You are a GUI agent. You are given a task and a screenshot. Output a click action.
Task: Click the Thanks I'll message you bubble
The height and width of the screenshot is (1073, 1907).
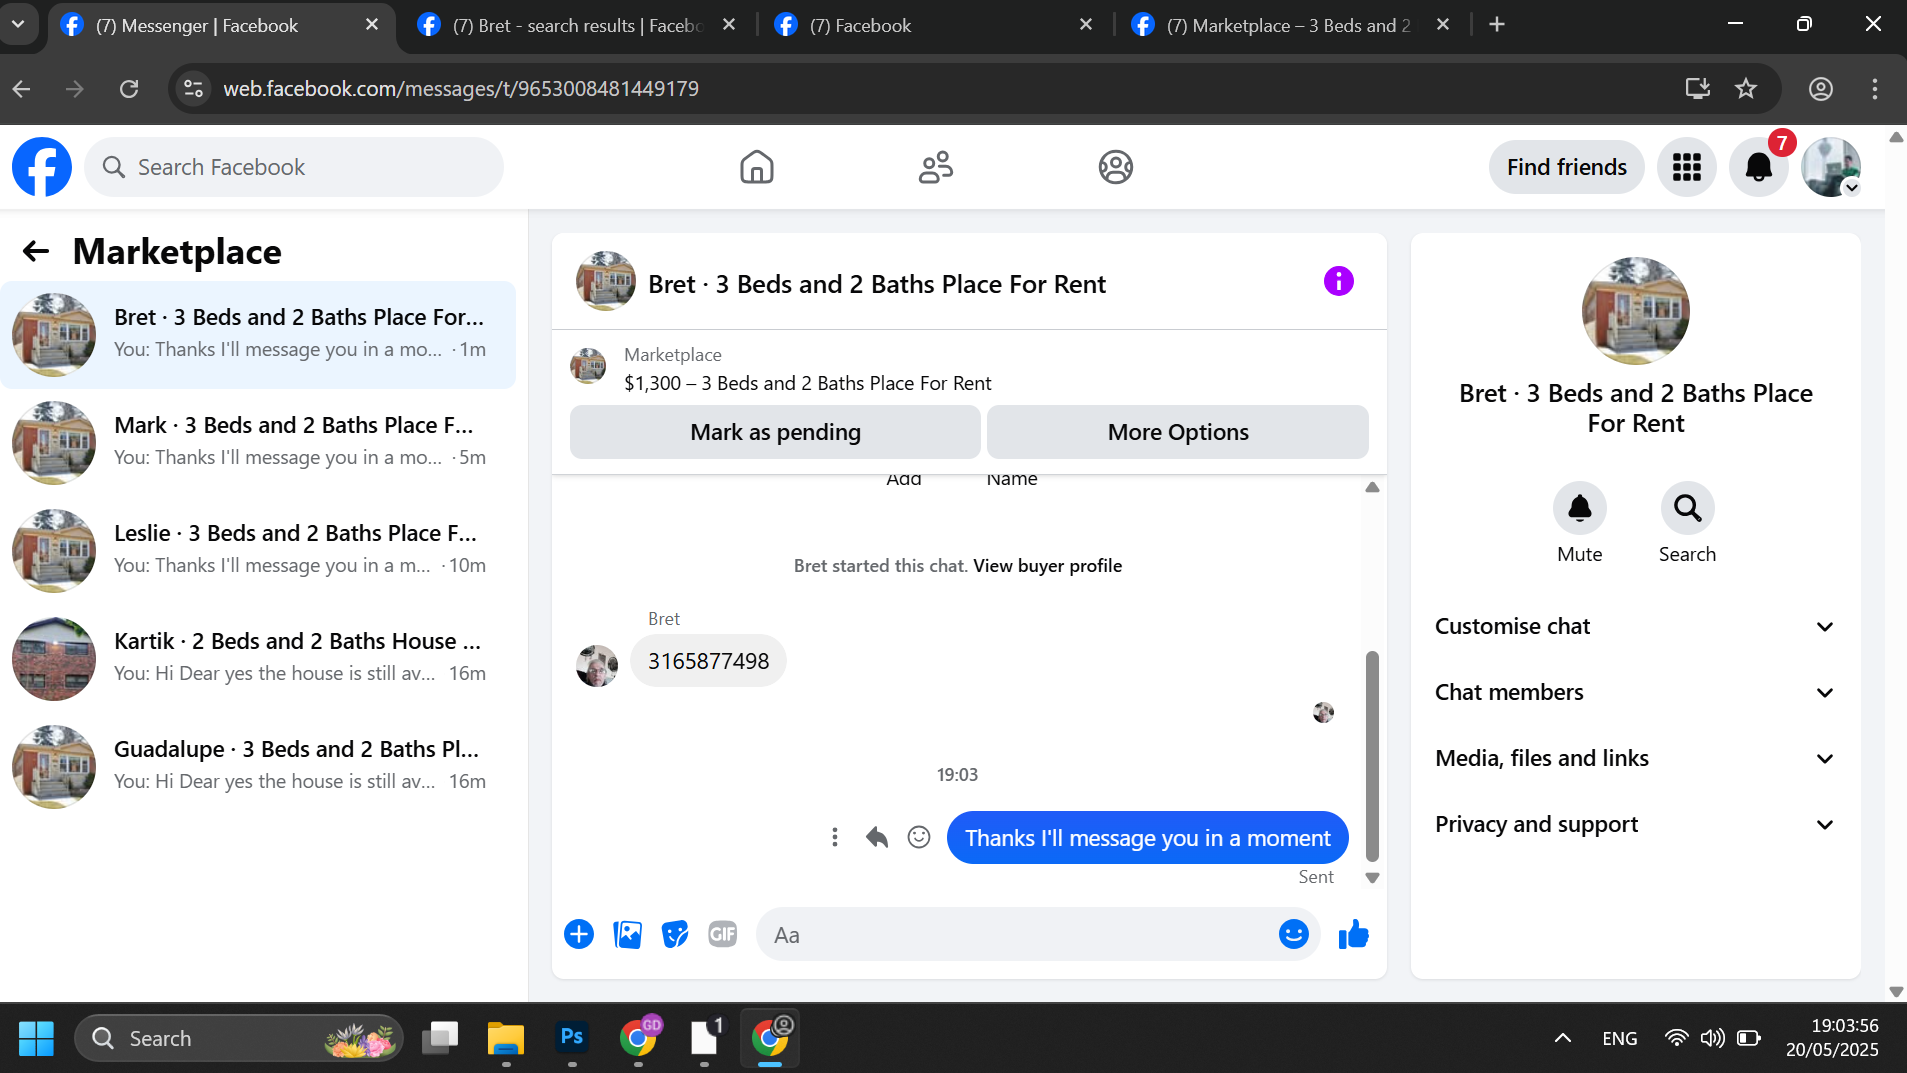(1147, 837)
